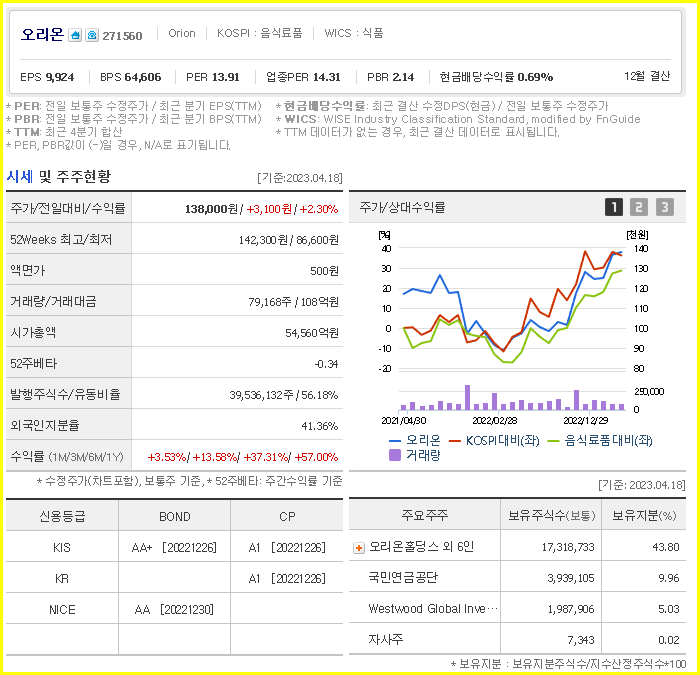Select the 주요주주 column header
The image size is (700, 675).
pyautogui.click(x=424, y=516)
